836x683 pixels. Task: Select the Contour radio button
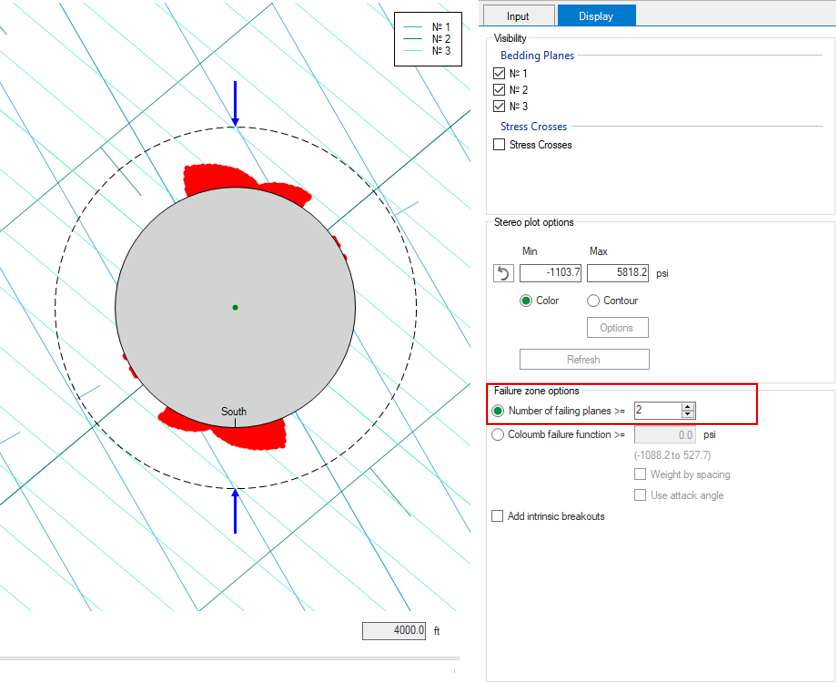click(x=594, y=301)
